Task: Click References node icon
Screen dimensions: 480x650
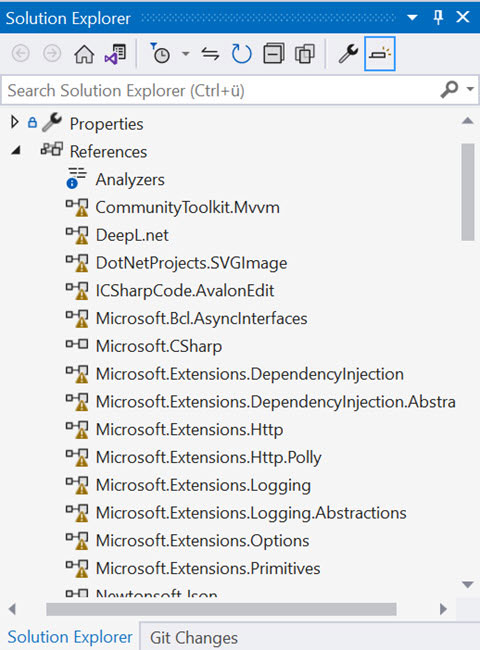Action: pos(52,149)
